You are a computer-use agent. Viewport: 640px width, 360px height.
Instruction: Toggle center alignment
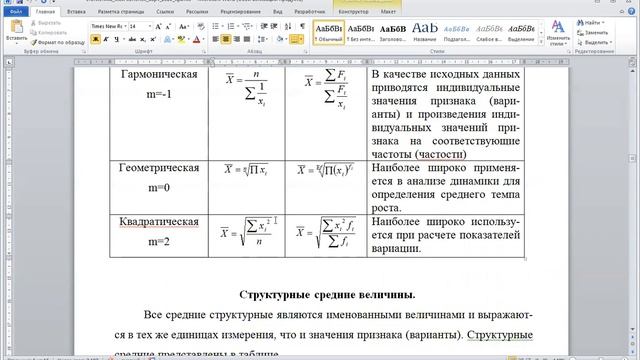pos(226,39)
